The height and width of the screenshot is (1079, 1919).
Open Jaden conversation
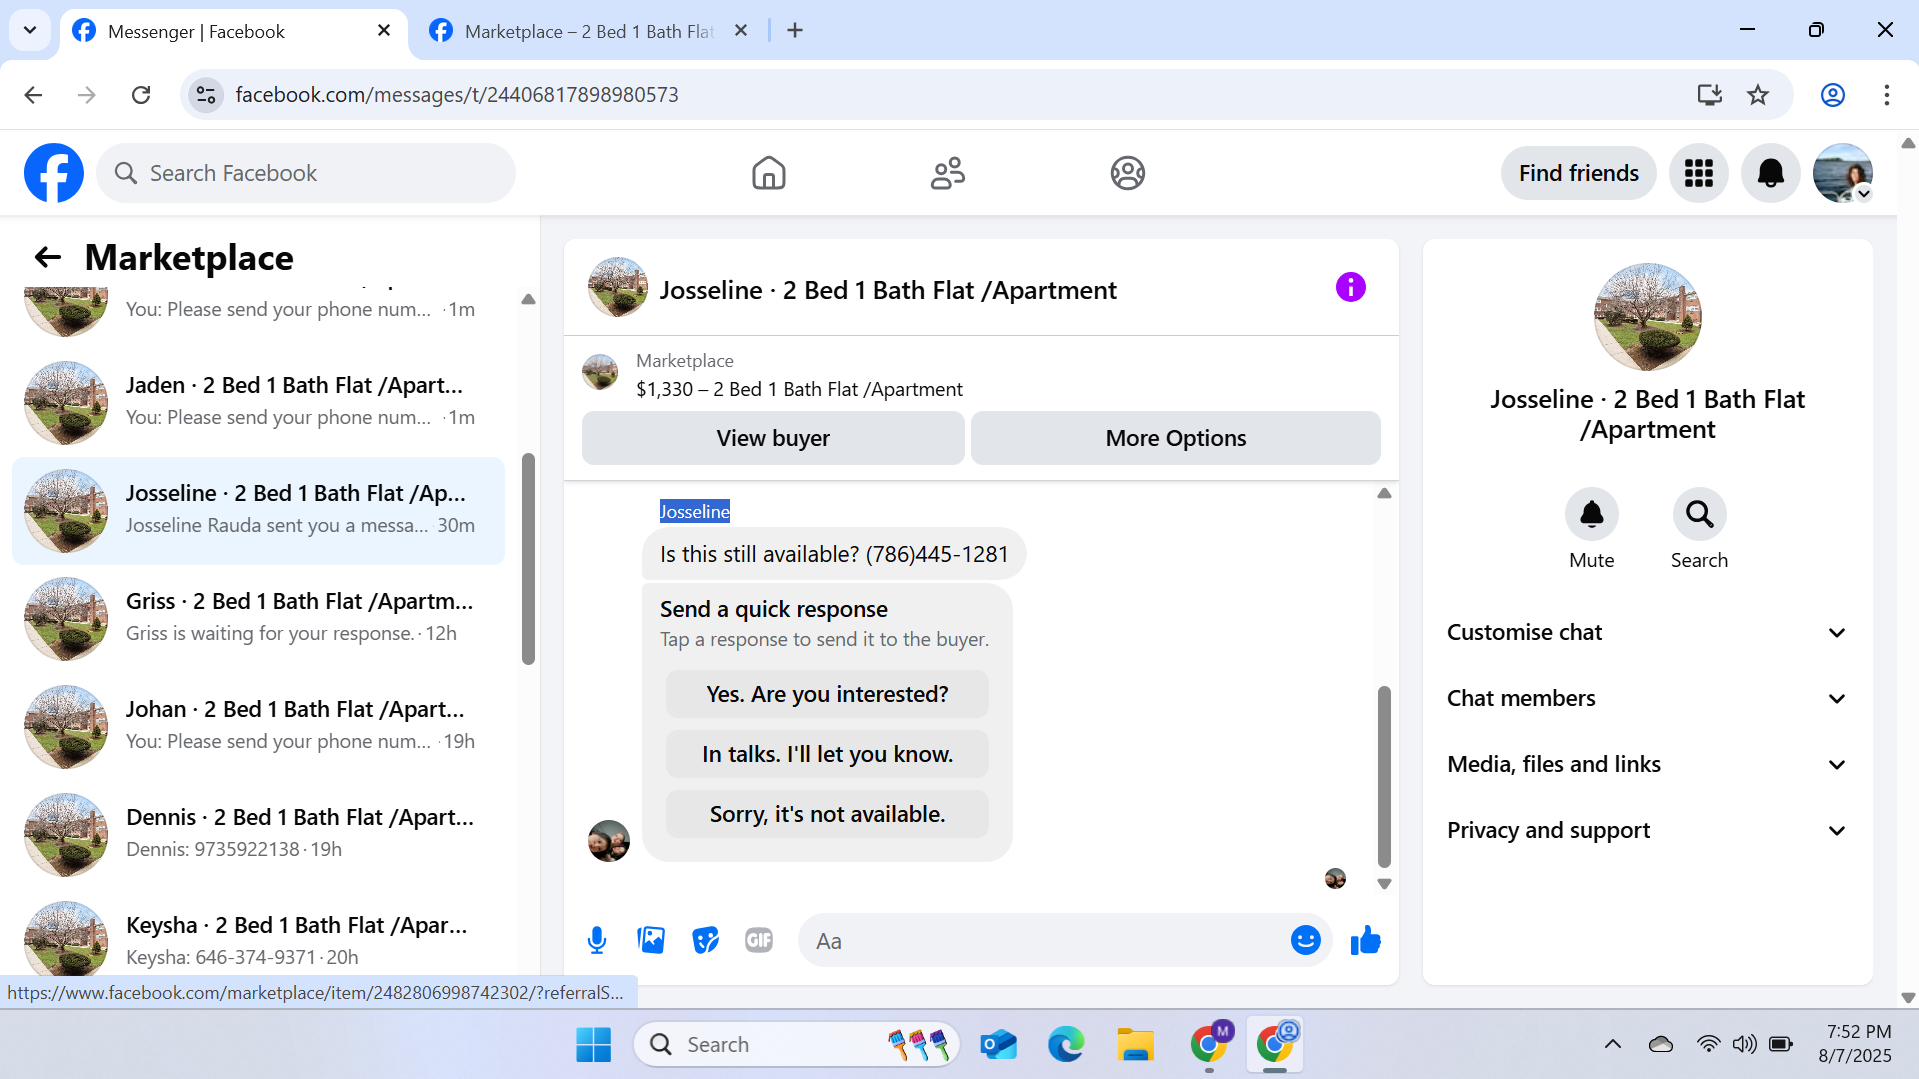pos(258,402)
